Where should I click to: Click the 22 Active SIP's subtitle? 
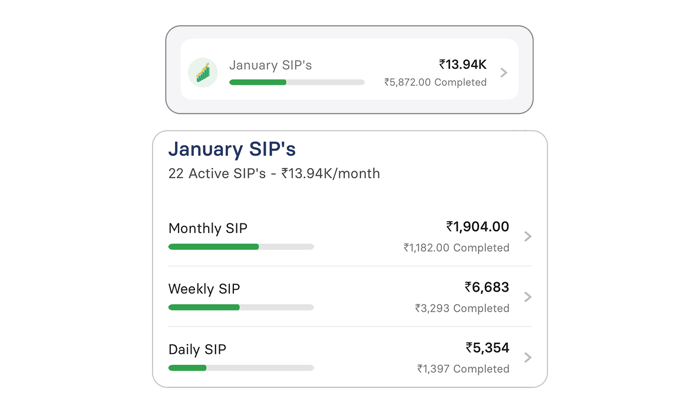[274, 174]
